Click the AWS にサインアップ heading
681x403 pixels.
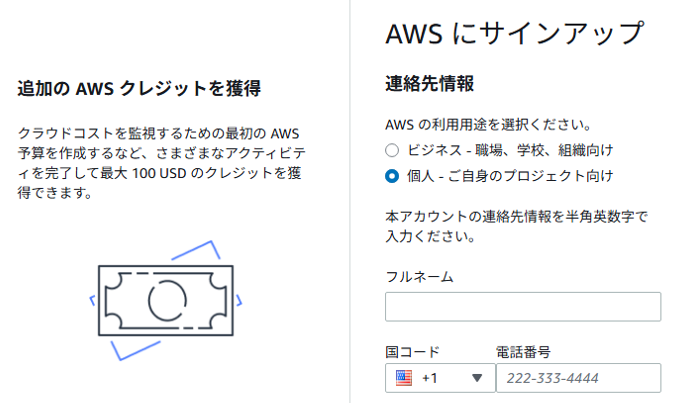[514, 33]
